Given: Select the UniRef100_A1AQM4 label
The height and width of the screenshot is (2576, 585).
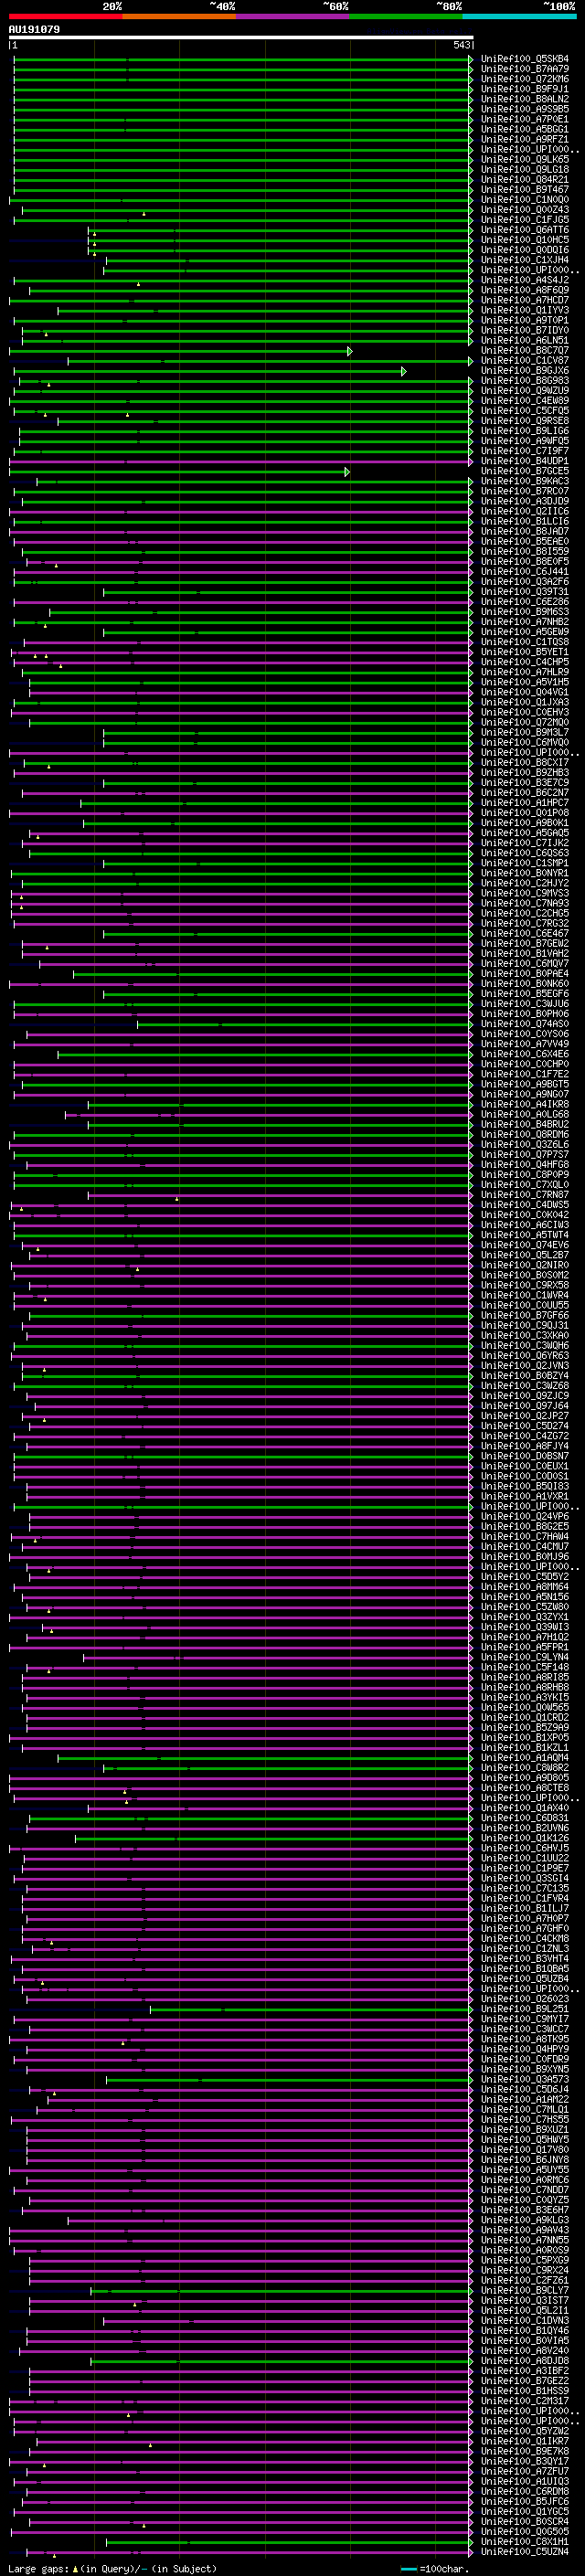Looking at the screenshot, I should (x=524, y=1757).
